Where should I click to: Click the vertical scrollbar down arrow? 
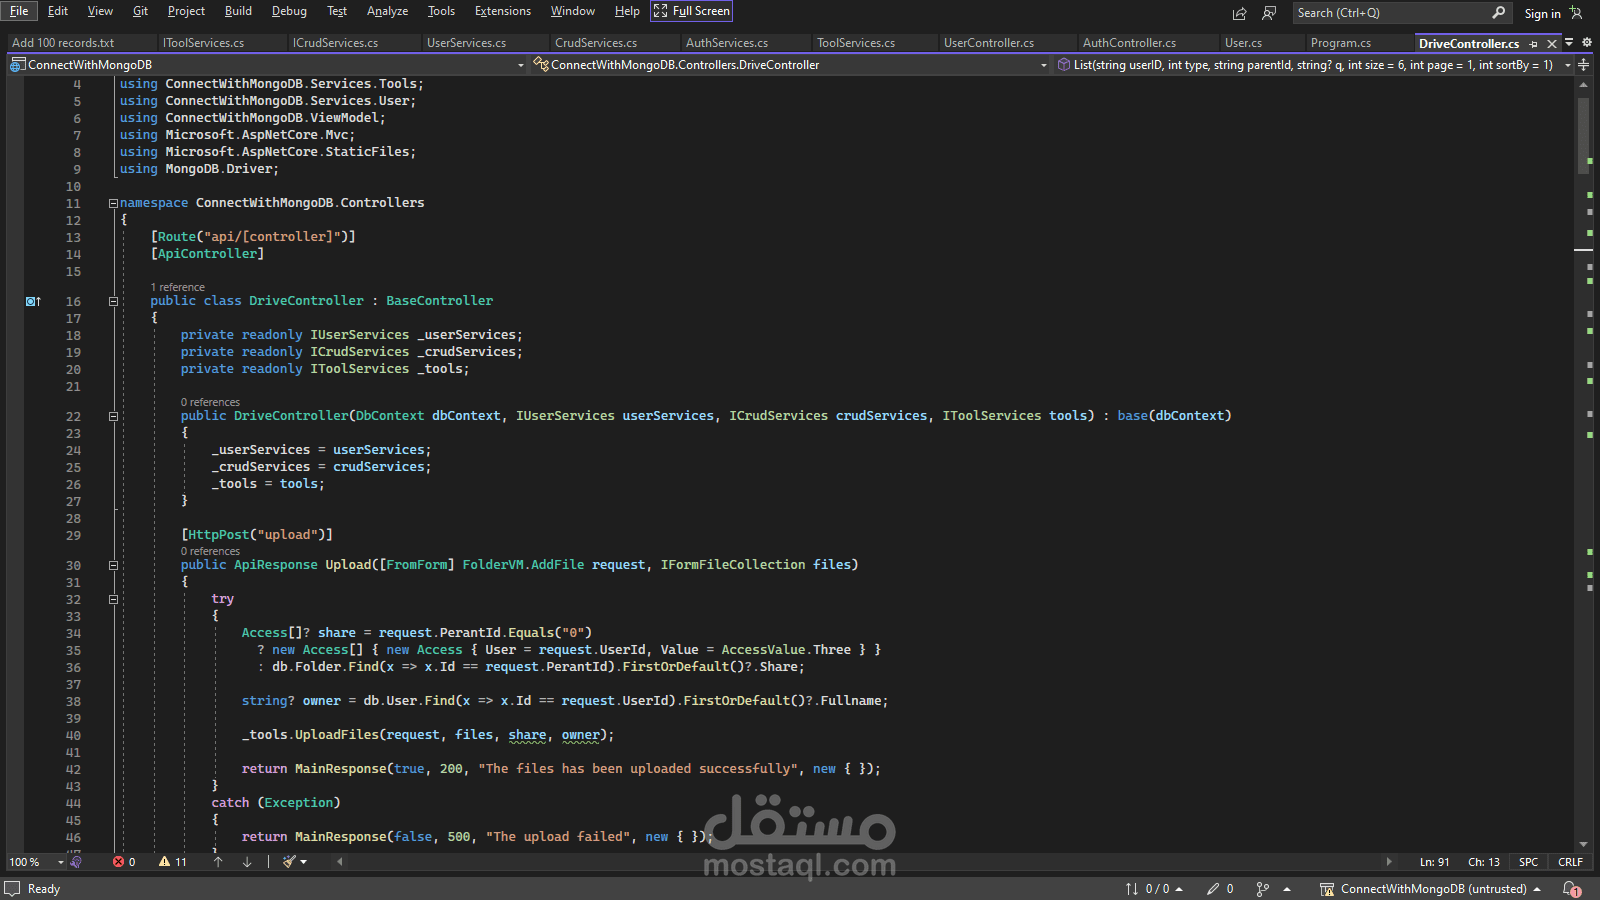point(1583,845)
